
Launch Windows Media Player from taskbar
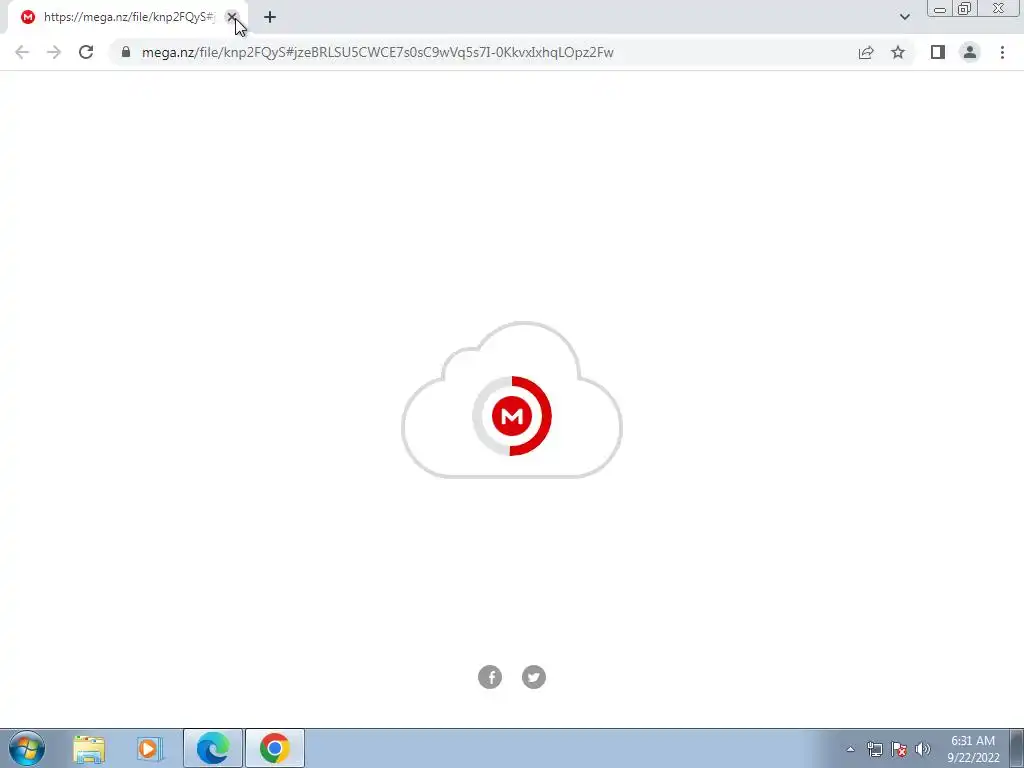[149, 749]
